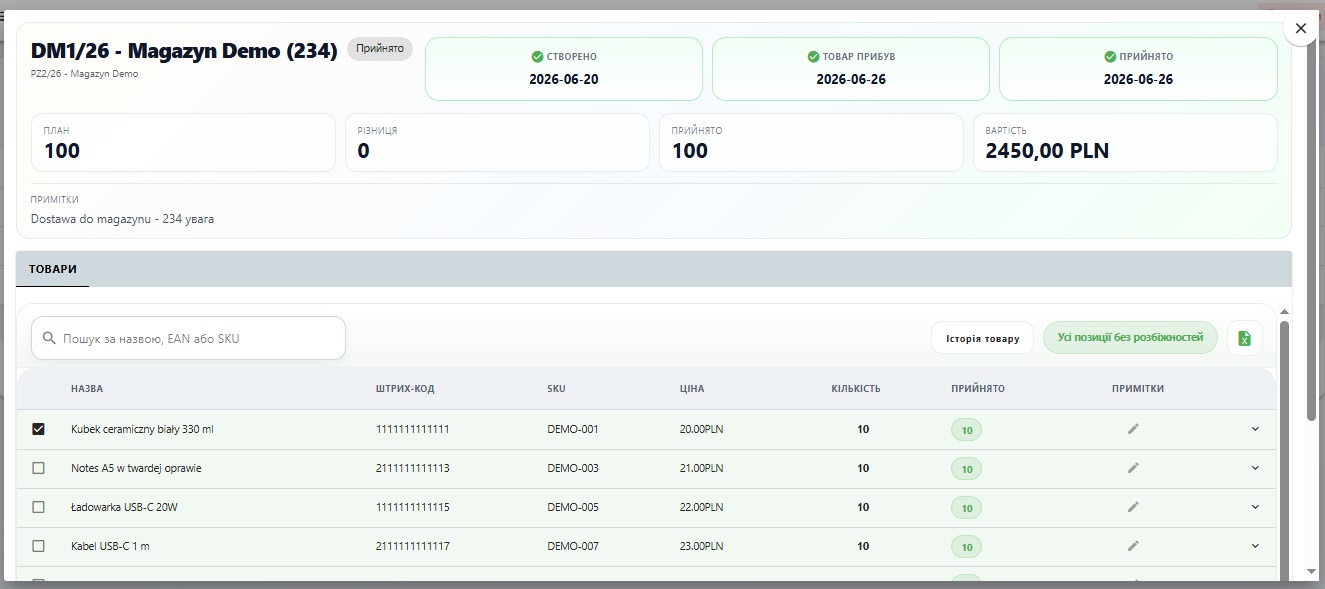Screen dimensions: 1325x589
Task: Open the Товари tab
Action: [53, 269]
